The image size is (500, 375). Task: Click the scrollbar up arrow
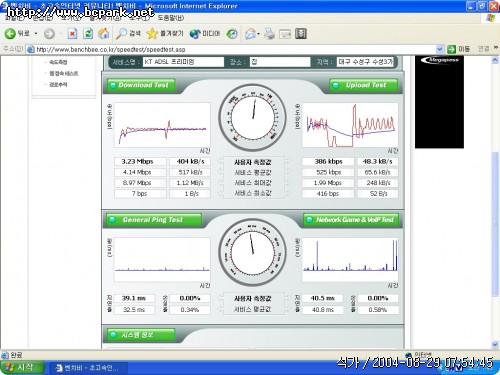[495, 60]
